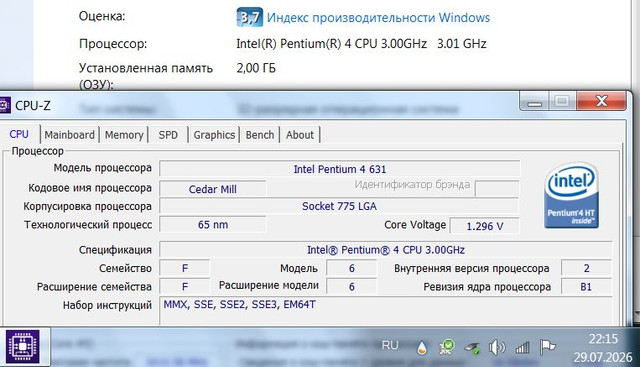Click the CPU-Z title bar icon
This screenshot has width=640, height=367.
pos(4,106)
